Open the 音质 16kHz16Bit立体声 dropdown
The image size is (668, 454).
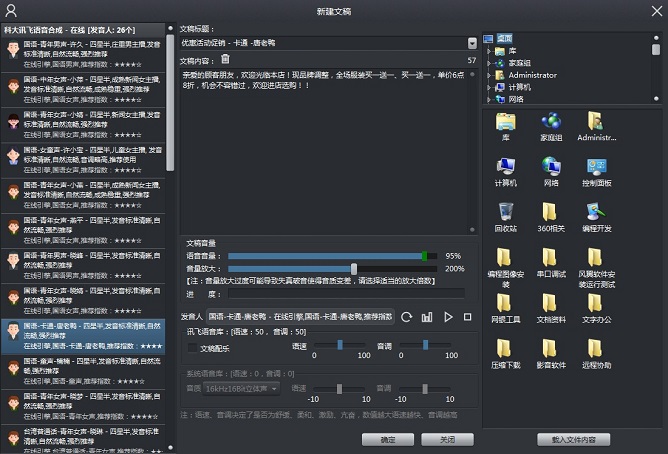(x=241, y=388)
